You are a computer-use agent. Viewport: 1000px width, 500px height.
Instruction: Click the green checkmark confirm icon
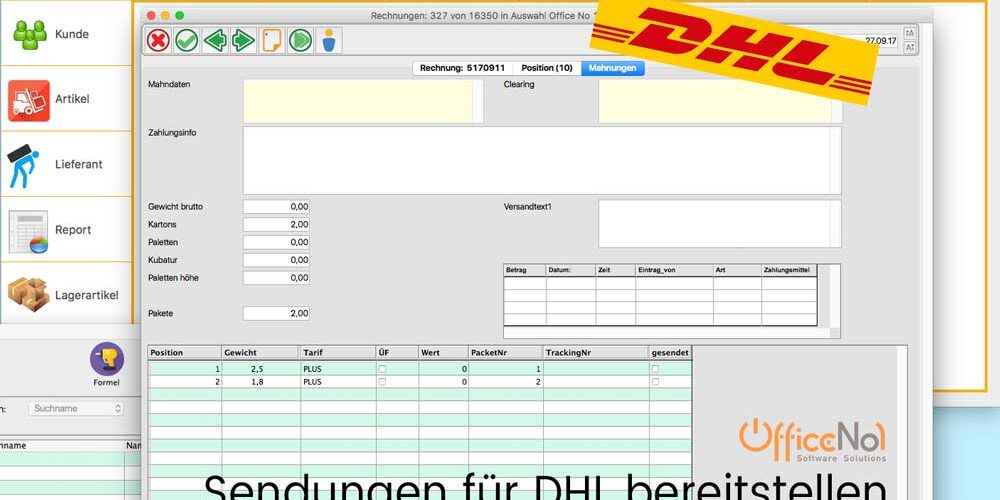[186, 40]
